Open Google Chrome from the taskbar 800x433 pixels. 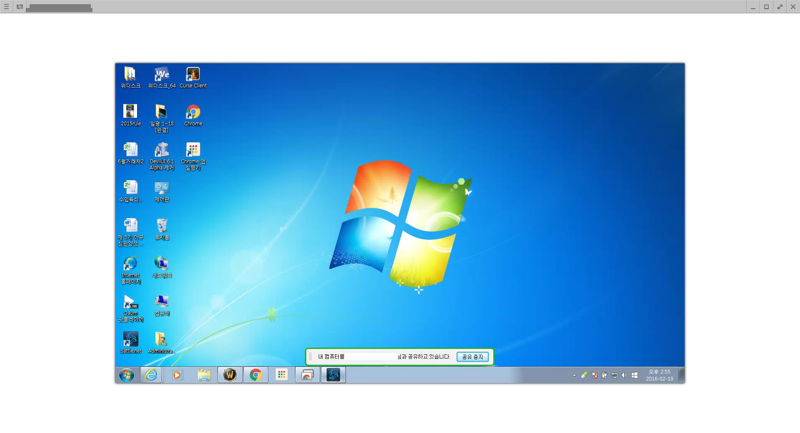click(x=256, y=375)
